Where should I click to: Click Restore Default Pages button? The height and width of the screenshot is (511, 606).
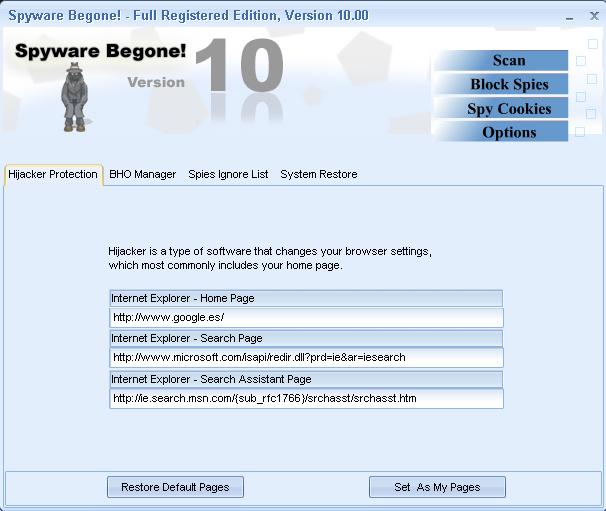[175, 487]
